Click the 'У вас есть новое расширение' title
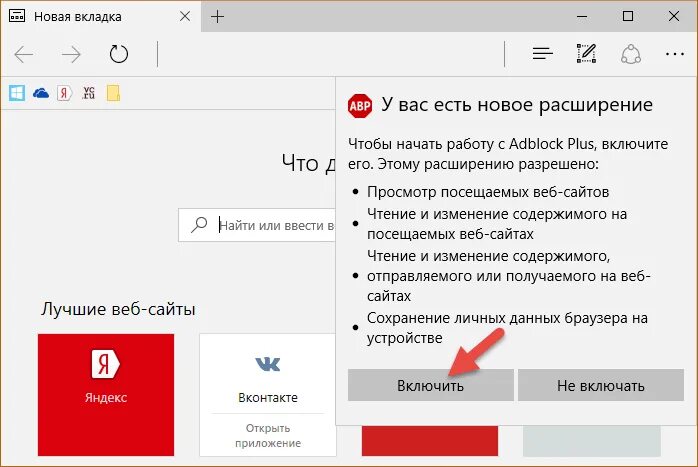698x467 pixels. tap(517, 105)
